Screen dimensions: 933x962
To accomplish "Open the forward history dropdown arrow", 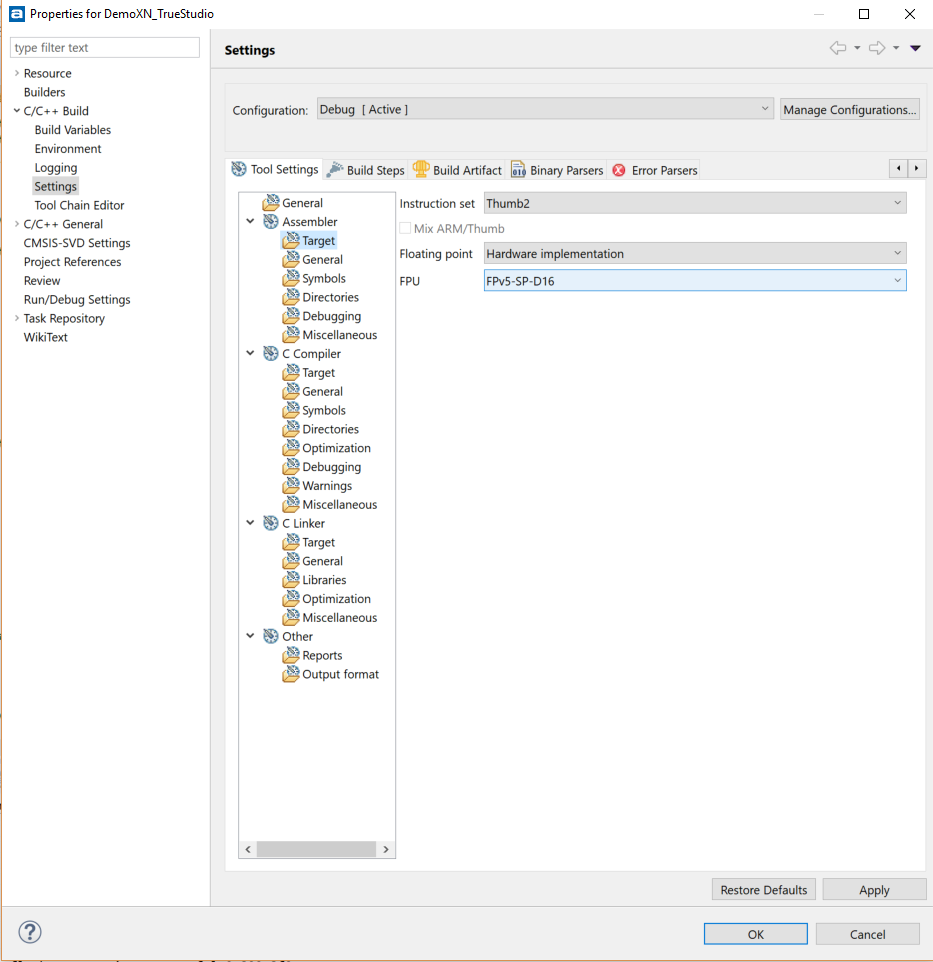I will (896, 48).
